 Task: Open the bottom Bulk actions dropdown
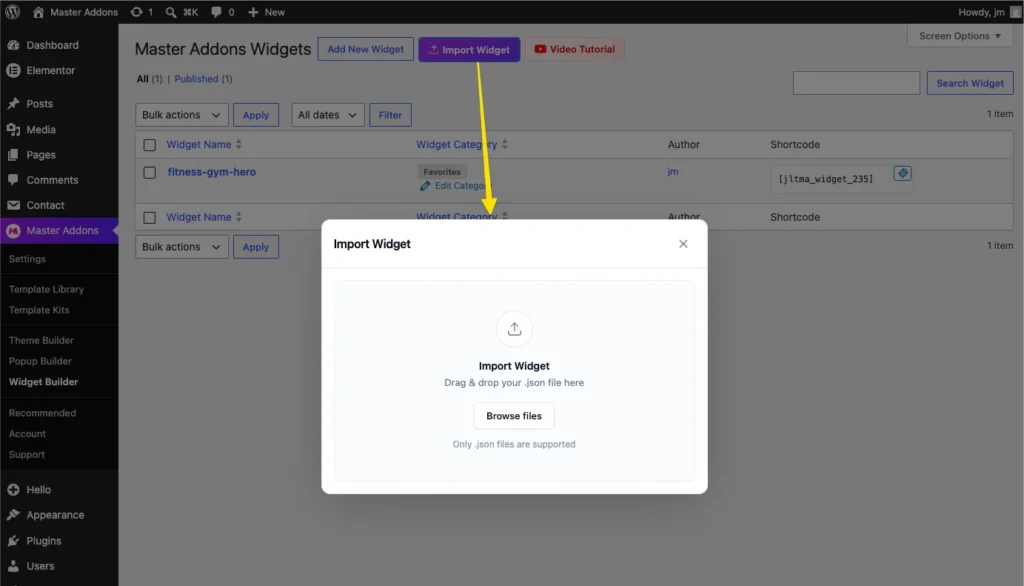(182, 247)
